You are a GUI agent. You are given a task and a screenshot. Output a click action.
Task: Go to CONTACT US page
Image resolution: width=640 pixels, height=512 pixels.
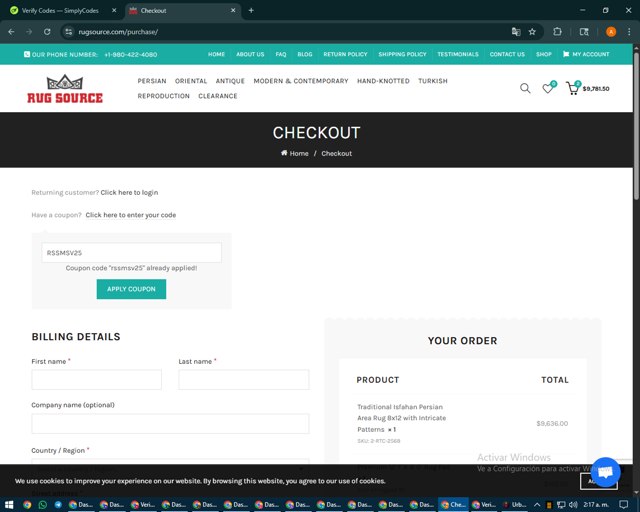(x=507, y=54)
